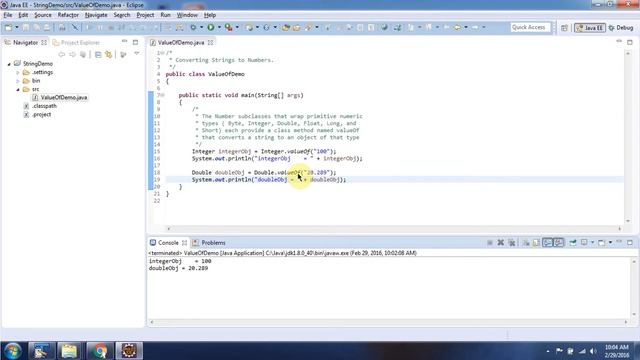Switch to the Debug perspective
Image resolution: width=640 pixels, height=360 pixels.
click(x=621, y=28)
